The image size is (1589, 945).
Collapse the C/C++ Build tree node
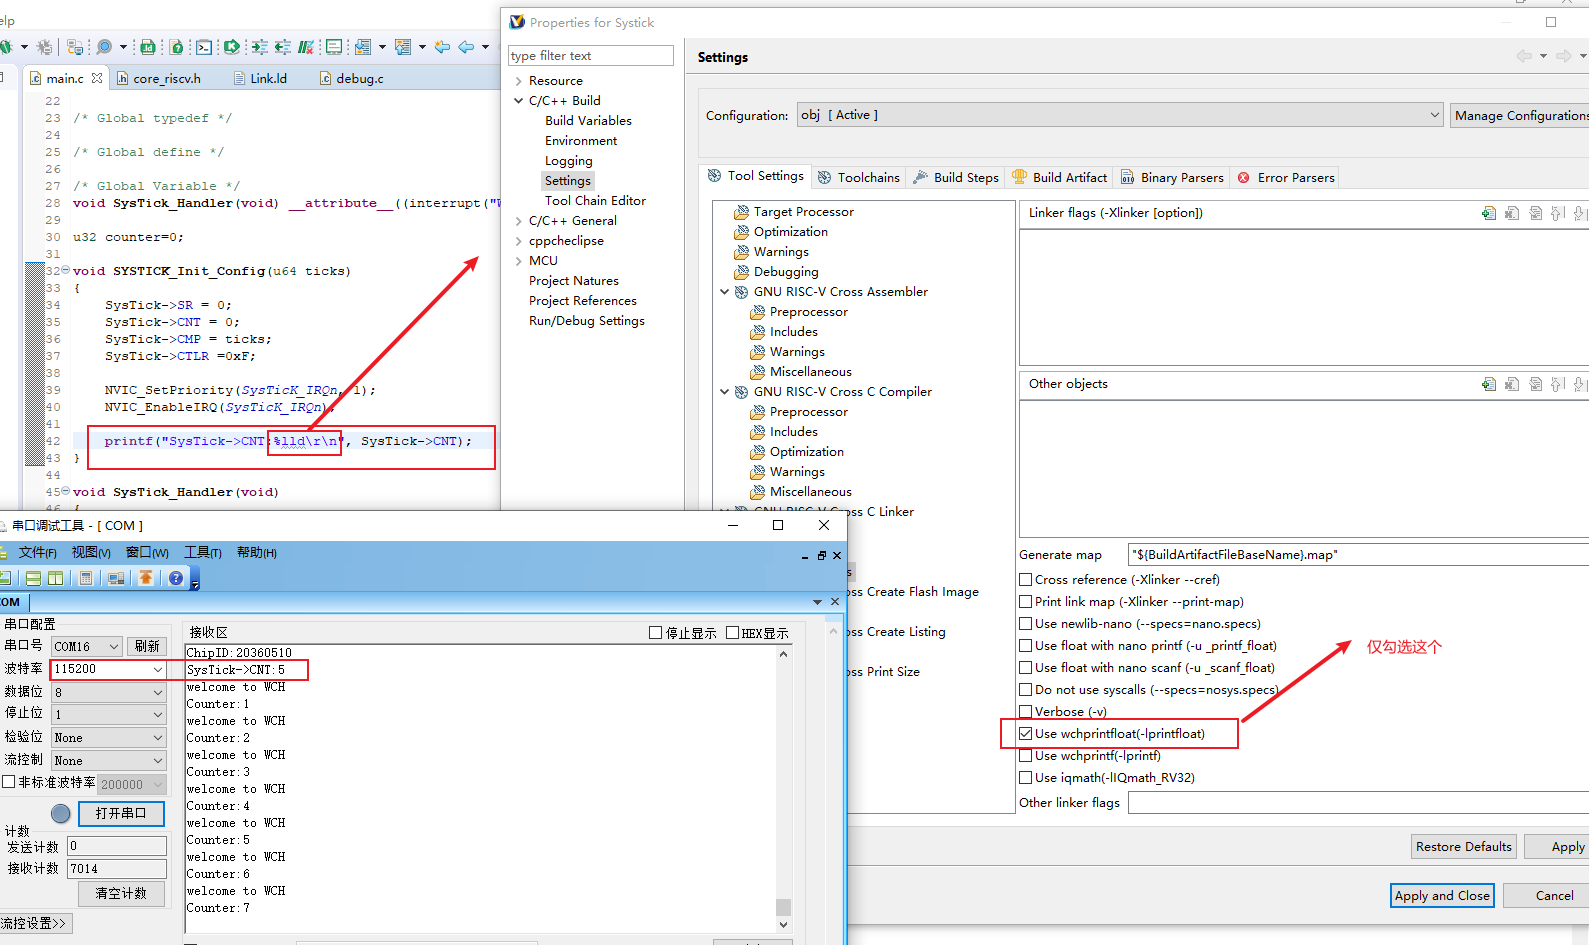pos(518,100)
